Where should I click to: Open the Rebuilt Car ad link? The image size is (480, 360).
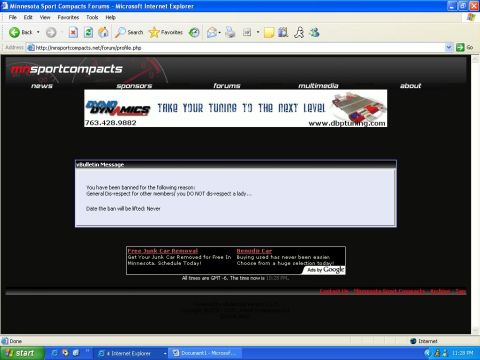pos(254,251)
